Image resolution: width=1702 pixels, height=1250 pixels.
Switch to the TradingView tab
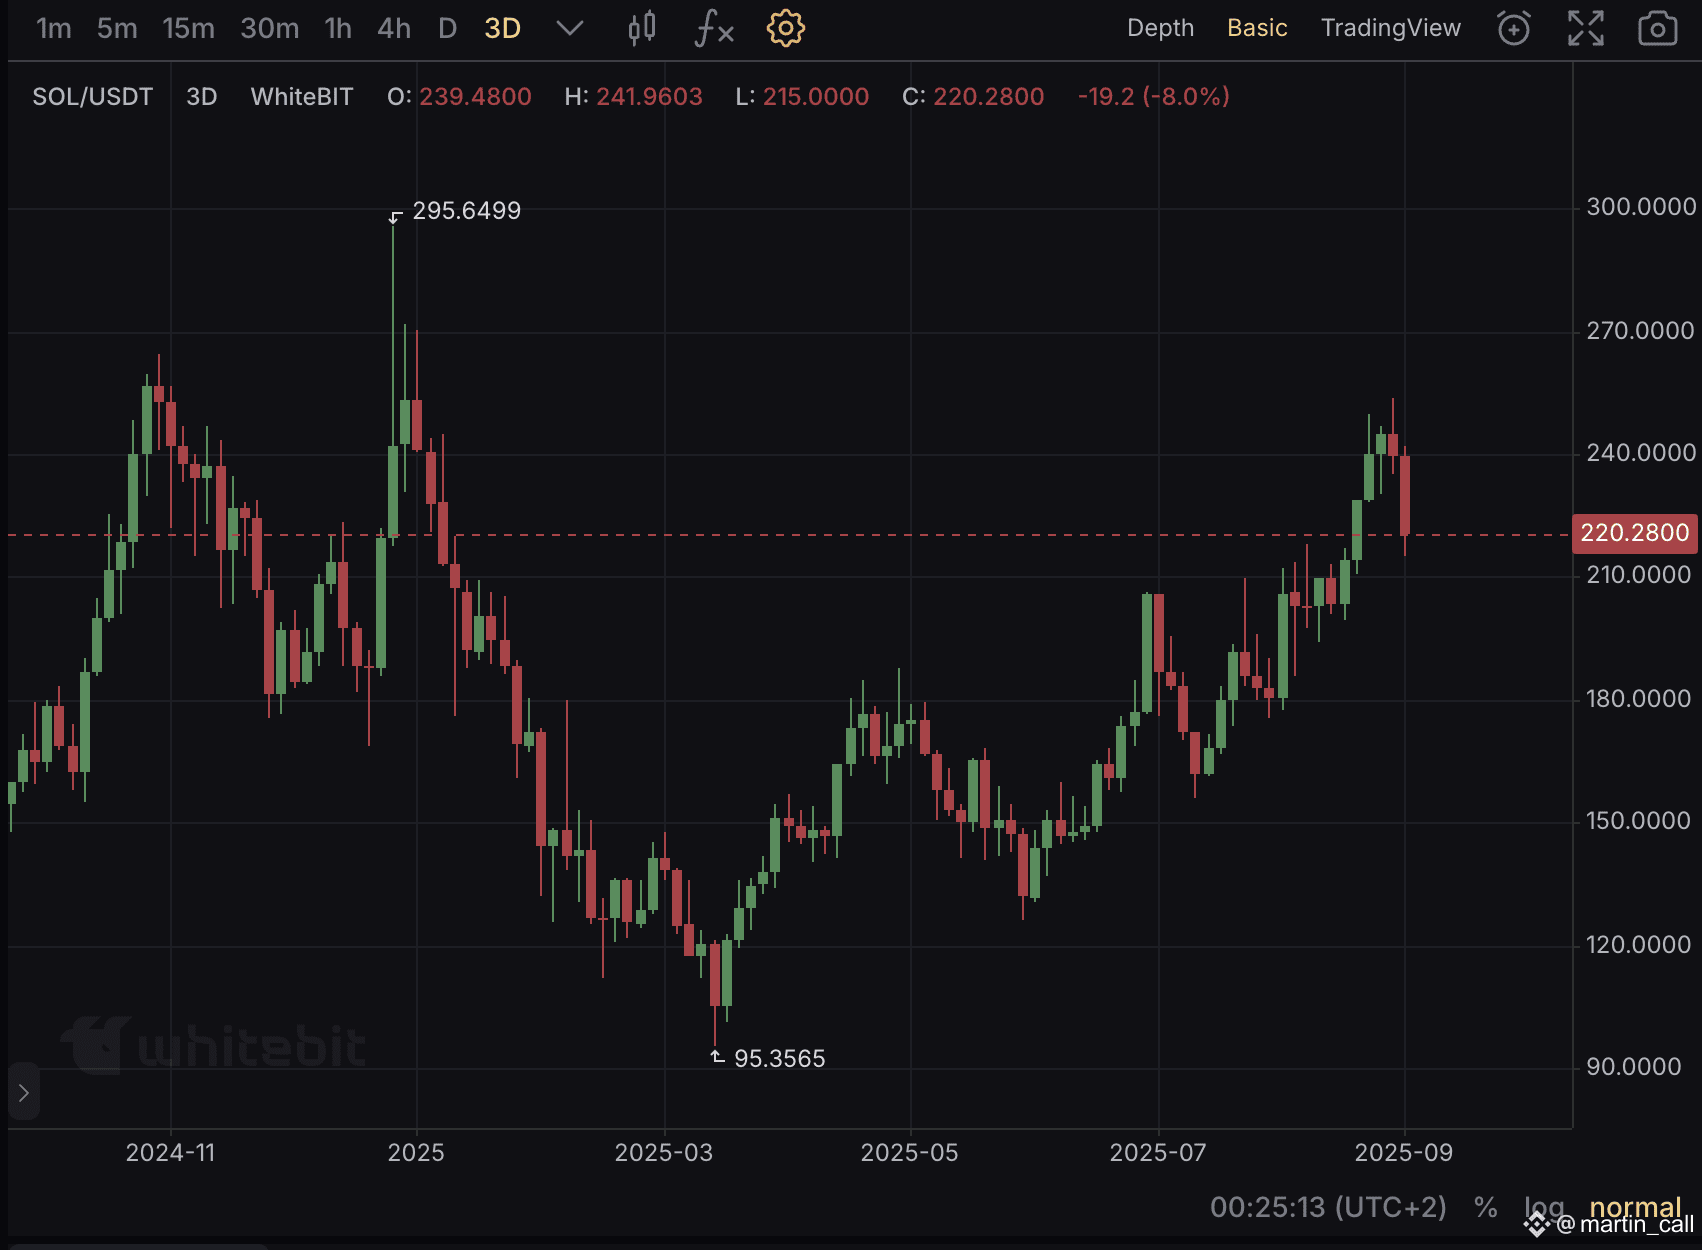click(x=1390, y=28)
